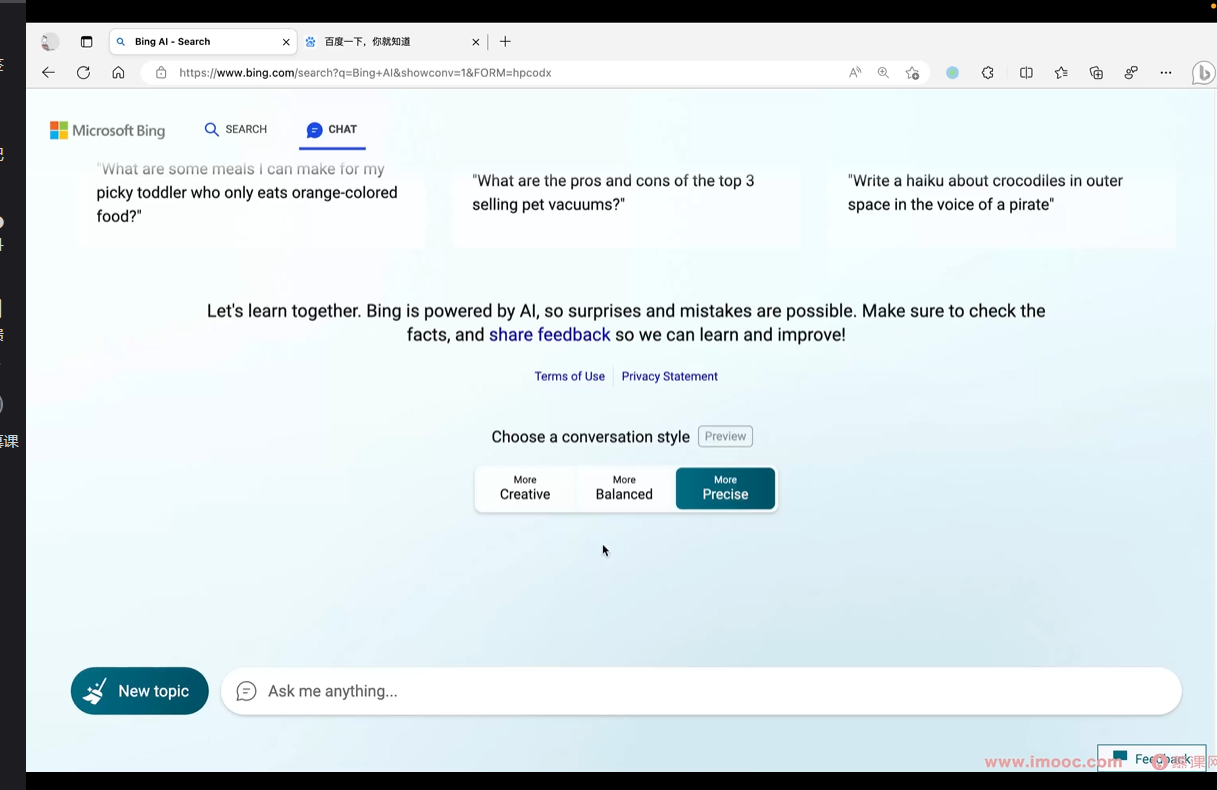Screen dimensions: 1217x790
Task: Select the Bing AI - Search tab
Action: (202, 42)
